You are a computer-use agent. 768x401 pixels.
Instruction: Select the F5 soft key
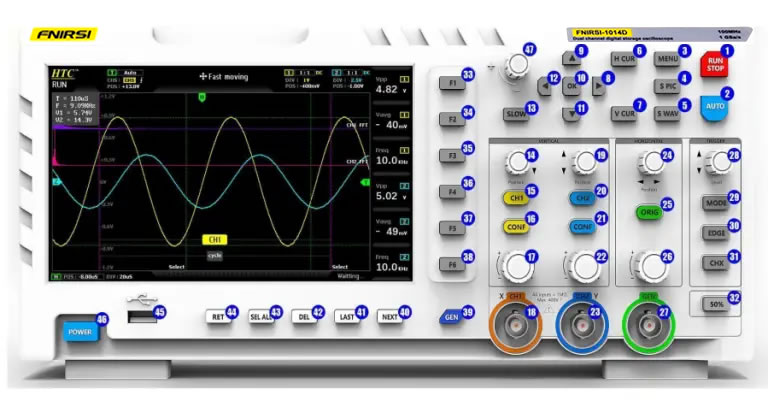tap(452, 228)
